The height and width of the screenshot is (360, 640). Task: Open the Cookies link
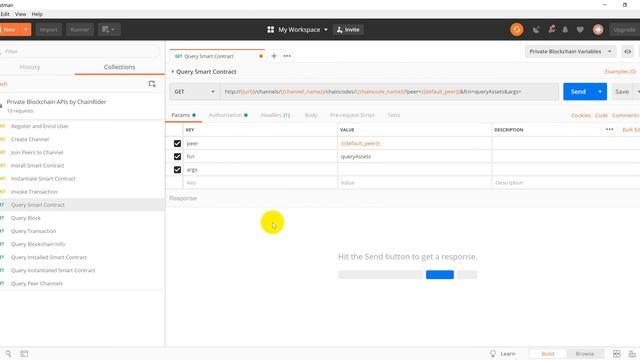click(581, 116)
